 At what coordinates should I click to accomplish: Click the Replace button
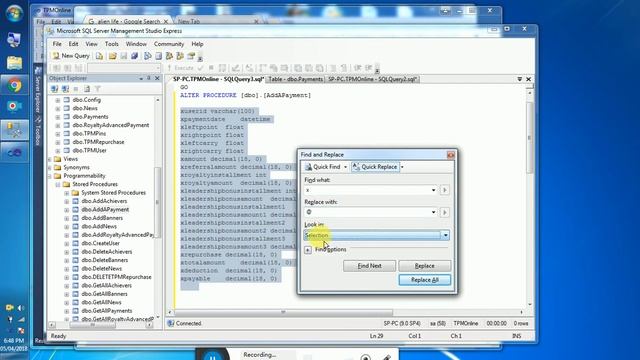pos(424,266)
